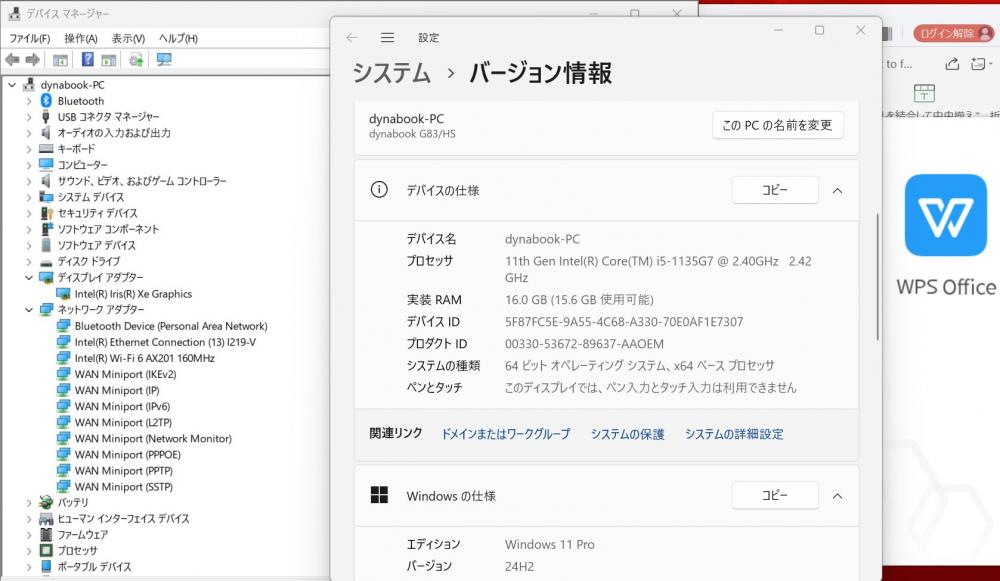Select Intel(R) Wi-Fi 6 AX201 160MHz adapter
This screenshot has width=1000, height=581.
(145, 358)
